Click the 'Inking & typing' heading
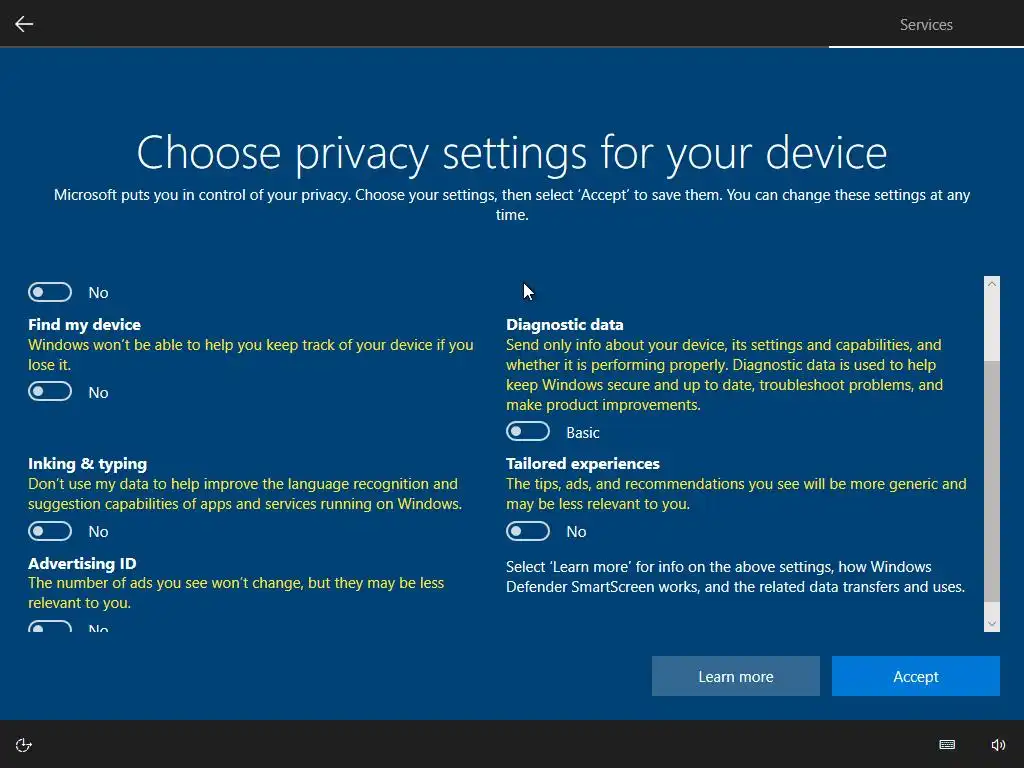This screenshot has height=768, width=1024. [88, 464]
